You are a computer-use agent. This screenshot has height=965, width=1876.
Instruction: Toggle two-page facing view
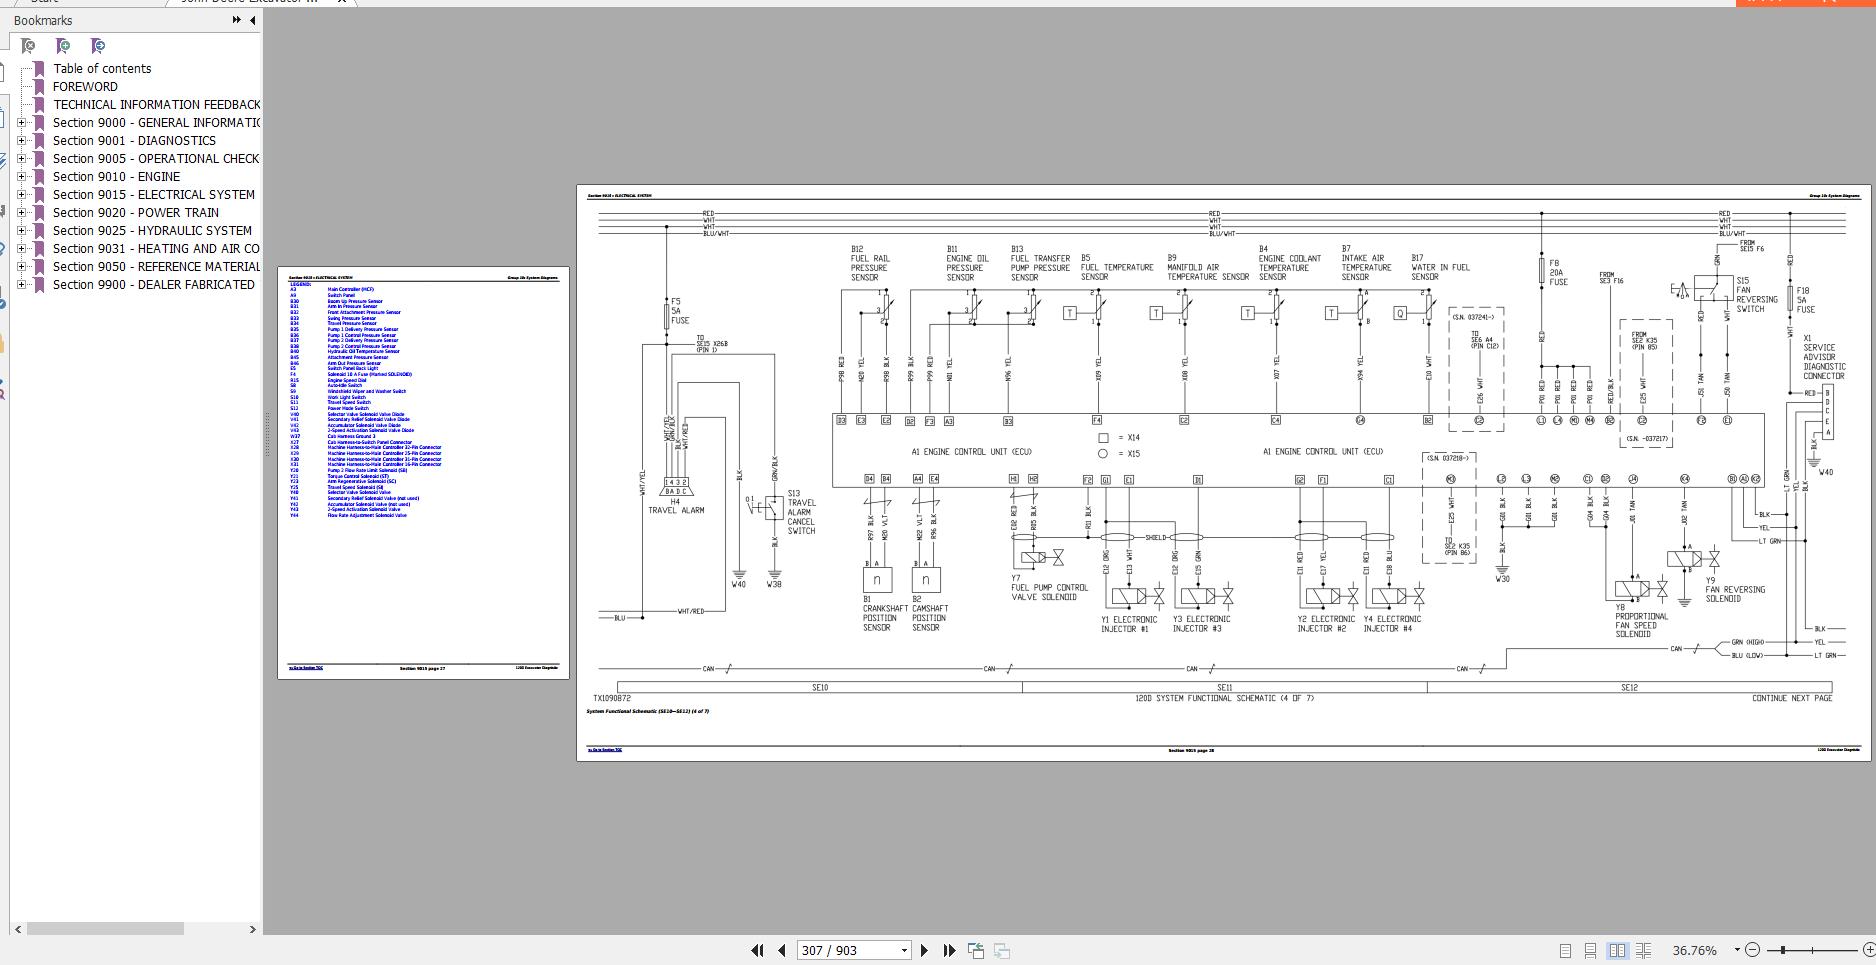click(1616, 950)
